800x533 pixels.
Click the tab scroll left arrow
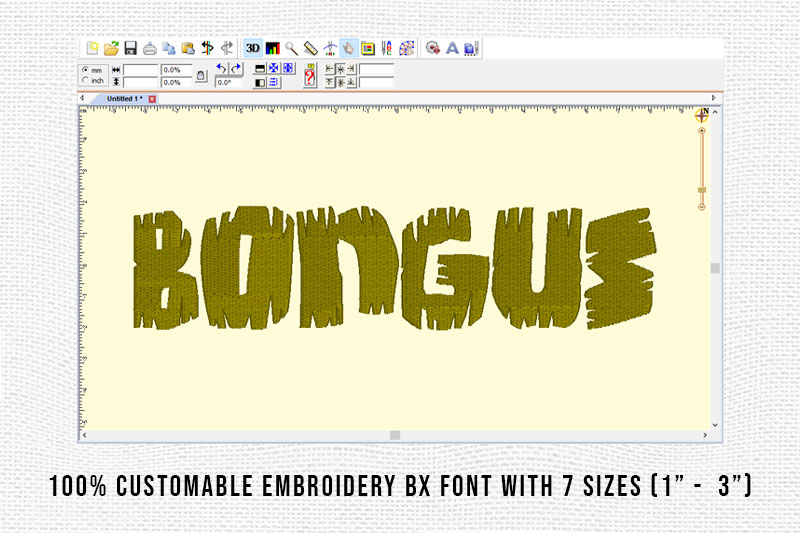pos(83,98)
